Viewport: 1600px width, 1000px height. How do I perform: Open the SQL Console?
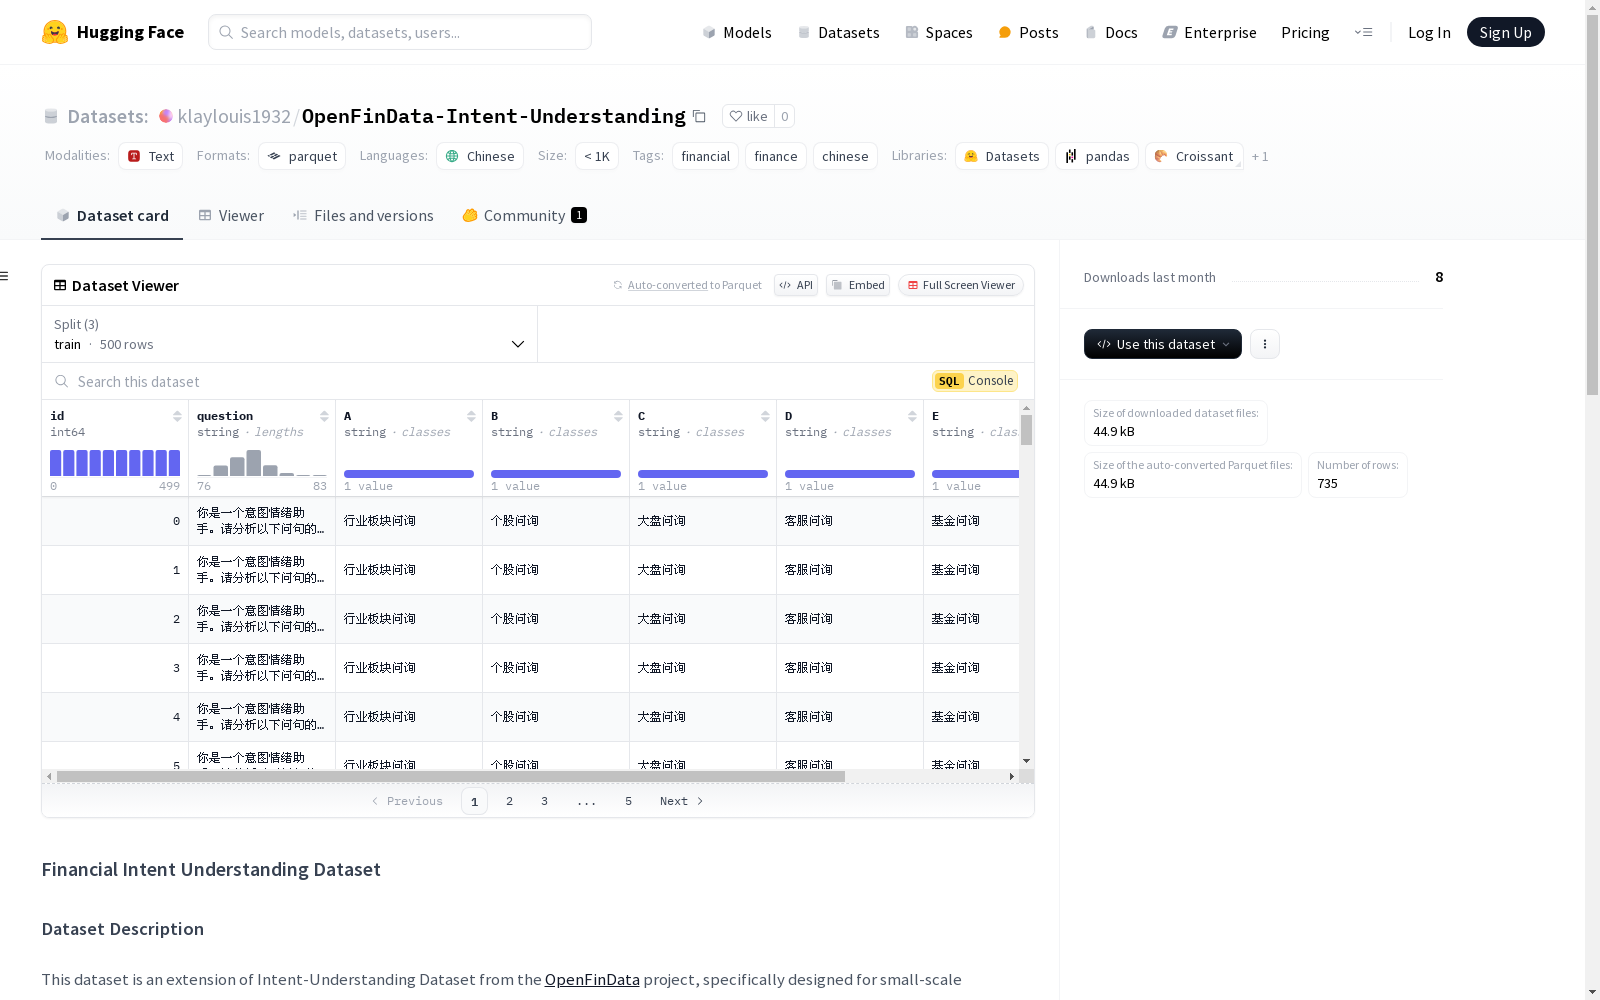[975, 381]
